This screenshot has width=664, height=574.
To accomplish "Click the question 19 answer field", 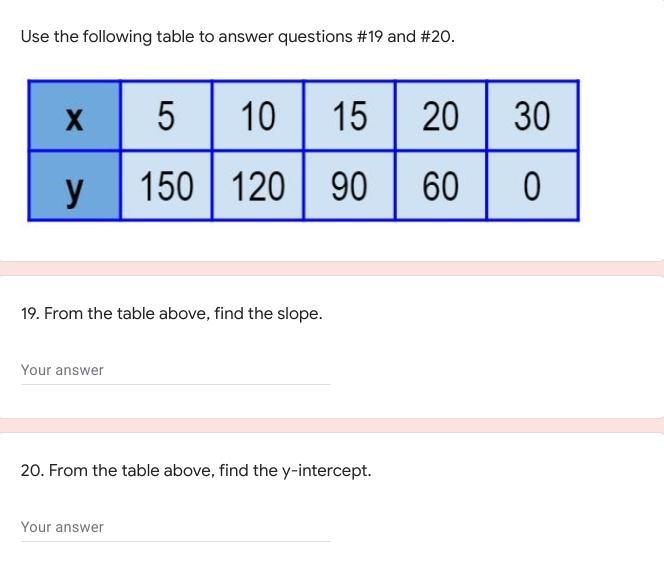I will (x=175, y=371).
